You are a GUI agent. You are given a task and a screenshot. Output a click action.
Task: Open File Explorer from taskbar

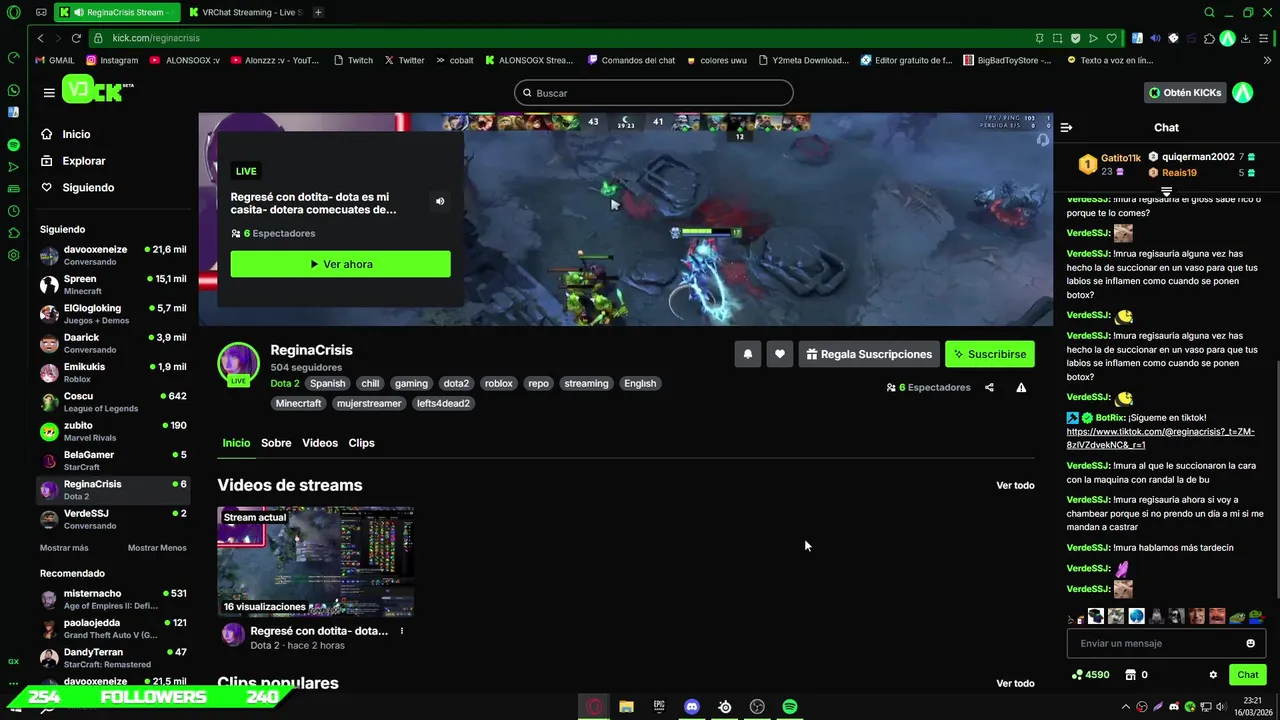pyautogui.click(x=626, y=707)
